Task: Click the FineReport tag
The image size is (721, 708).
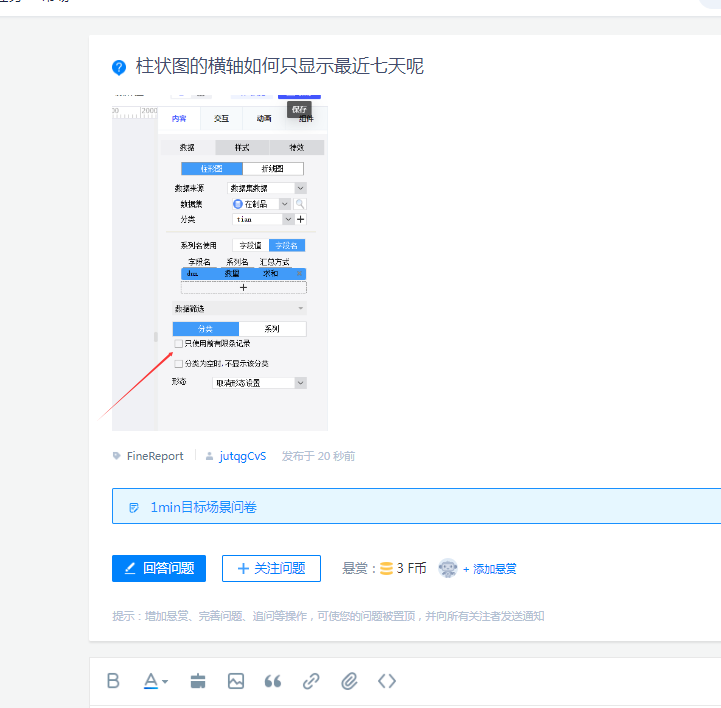Action: (155, 456)
